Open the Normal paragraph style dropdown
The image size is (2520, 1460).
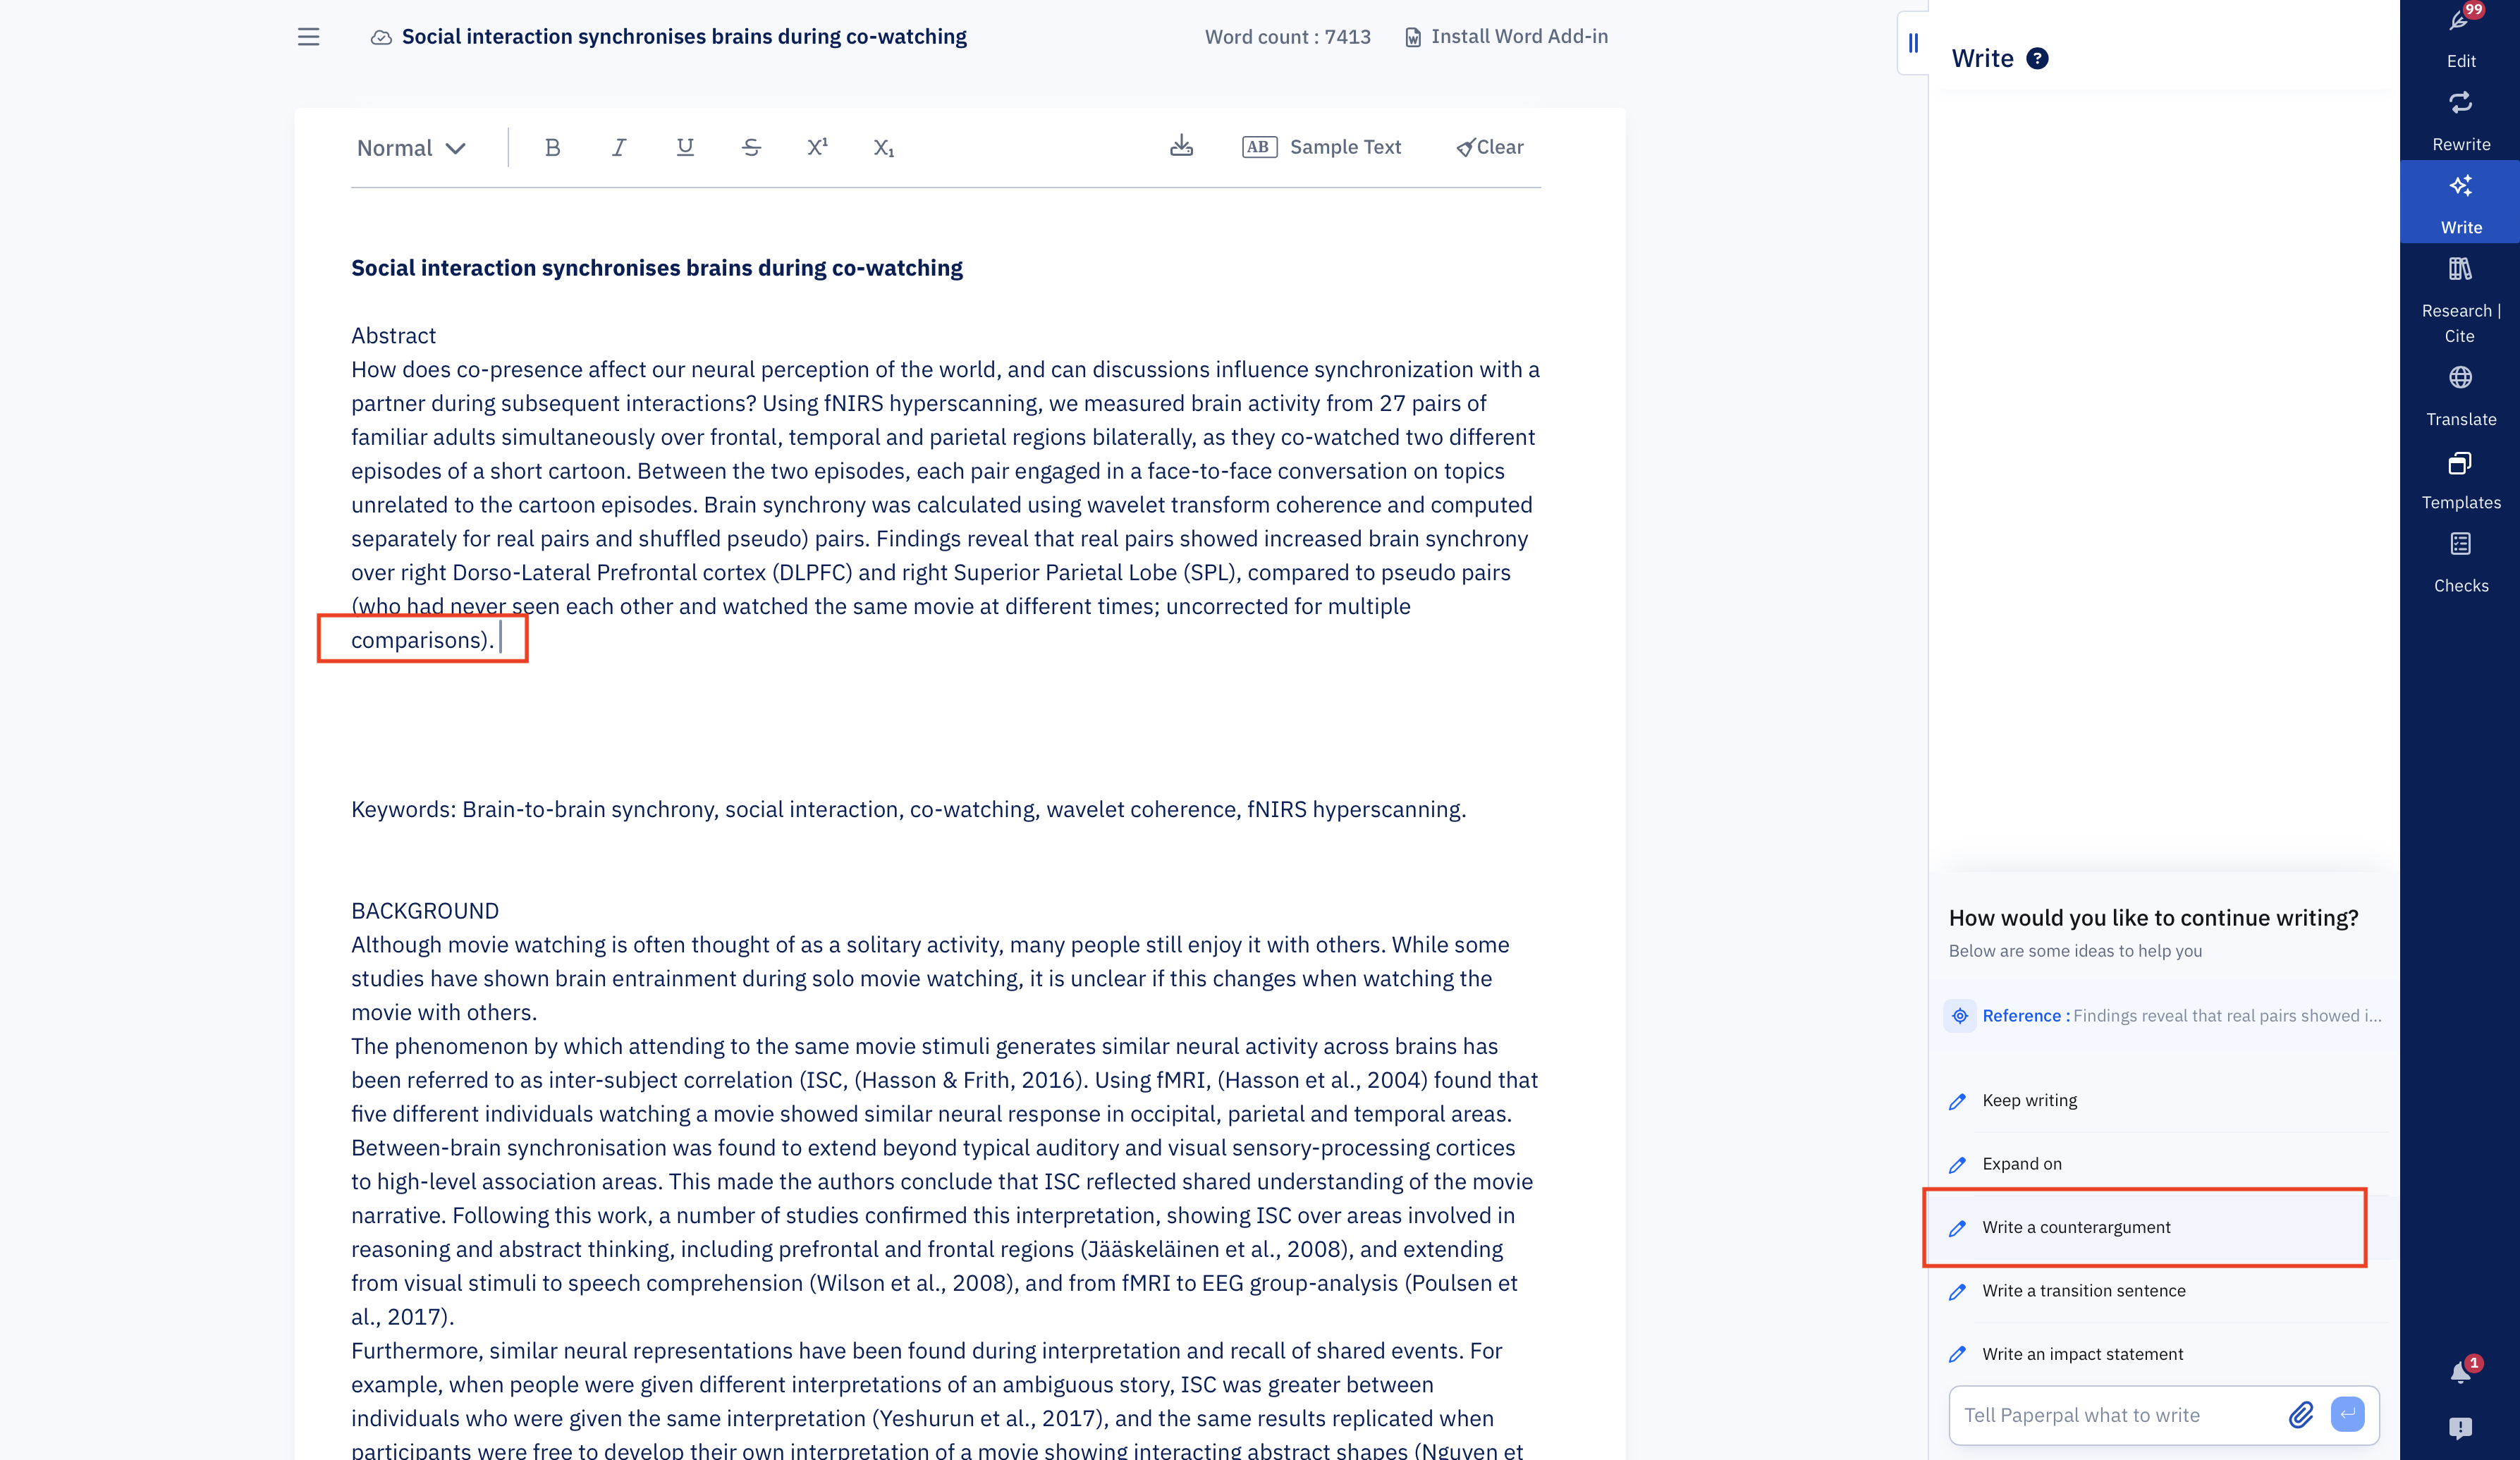click(411, 148)
